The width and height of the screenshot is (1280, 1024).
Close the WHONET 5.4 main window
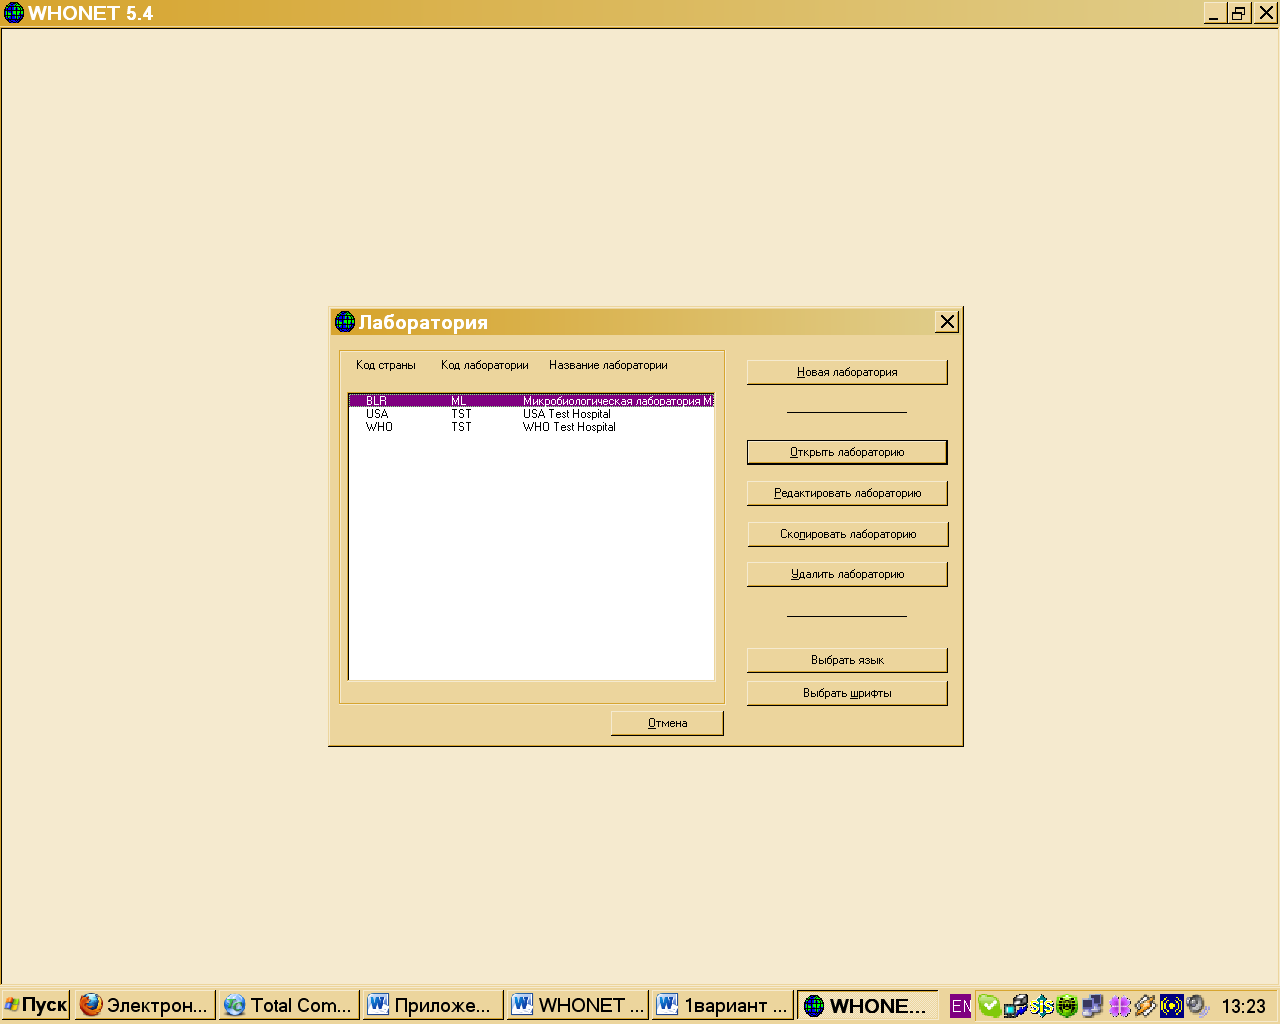click(1265, 13)
